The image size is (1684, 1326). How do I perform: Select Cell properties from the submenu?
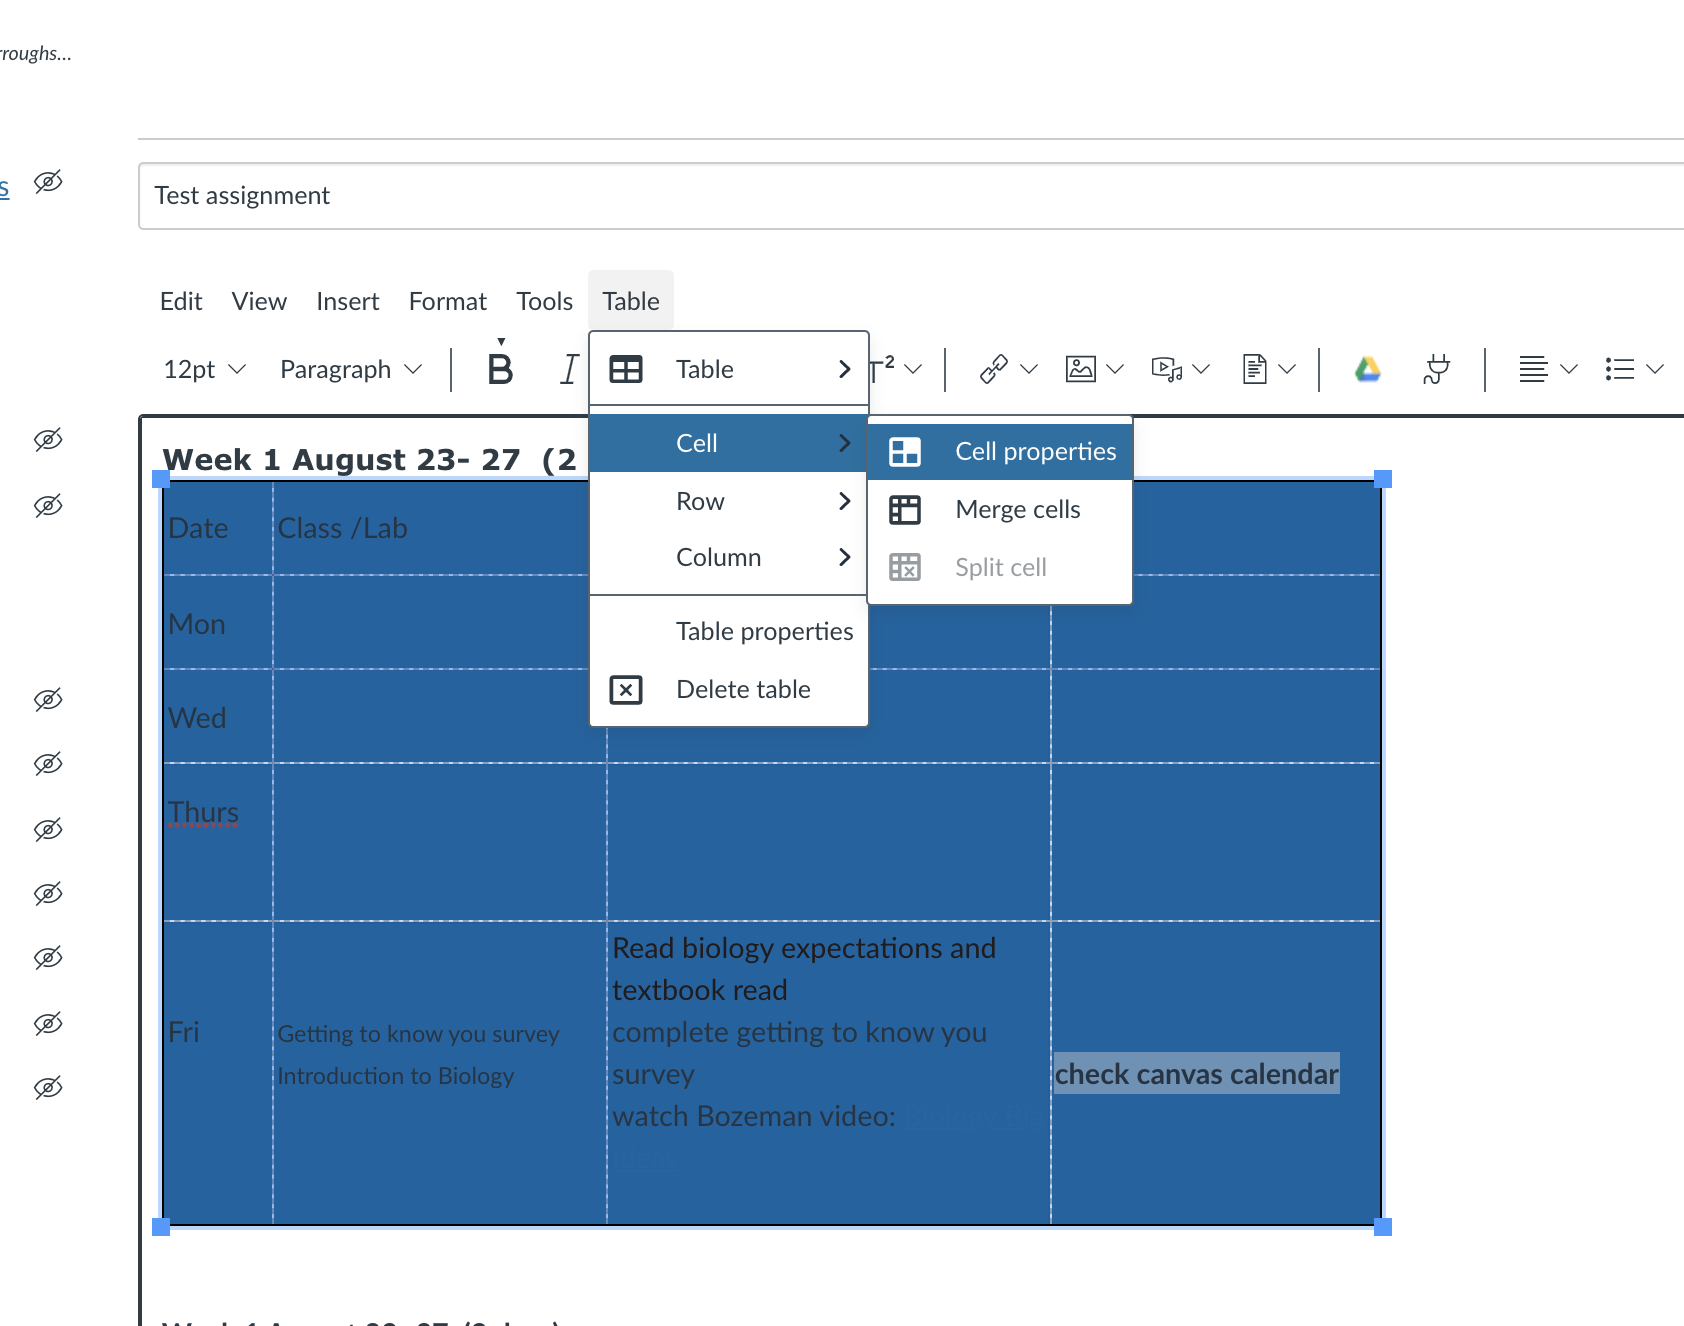tap(1034, 451)
